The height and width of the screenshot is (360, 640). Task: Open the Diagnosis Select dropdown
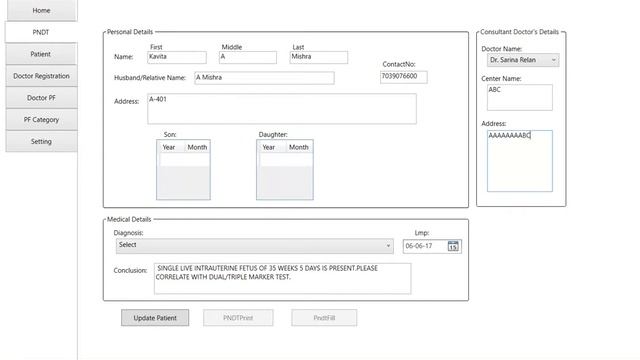pos(255,246)
